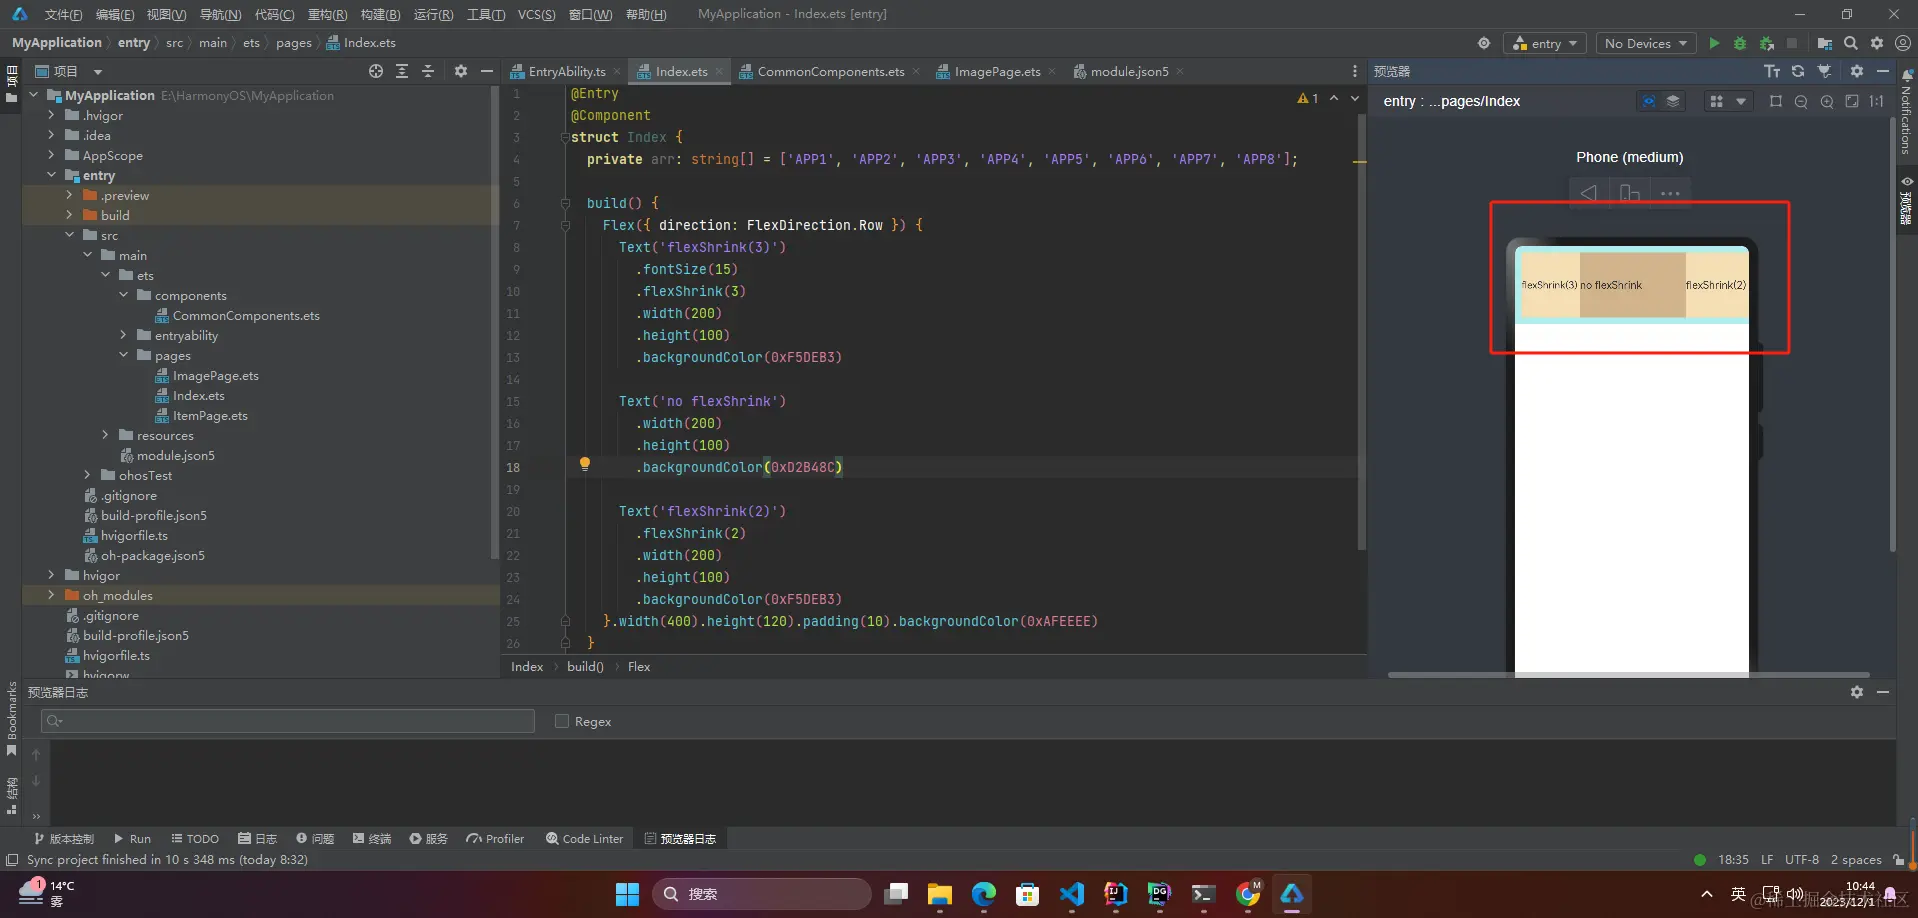Click the green Run button in toolbar
Viewport: 1918px width, 918px height.
tap(1714, 43)
